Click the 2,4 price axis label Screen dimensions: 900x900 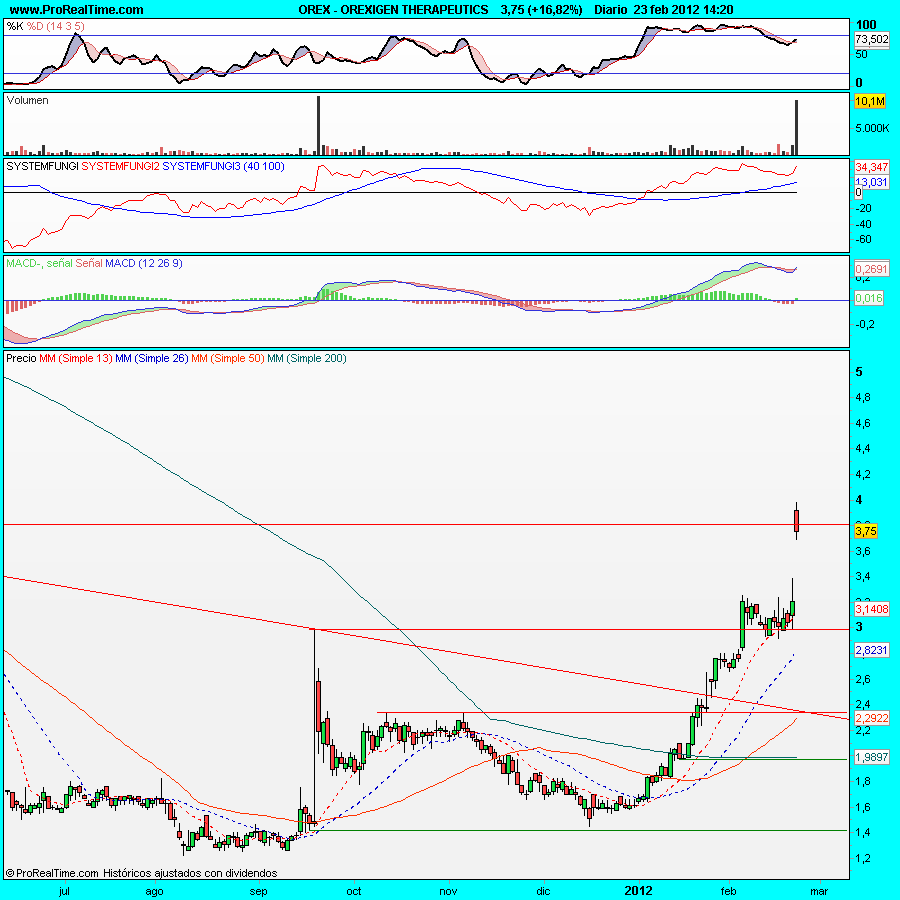(x=863, y=705)
